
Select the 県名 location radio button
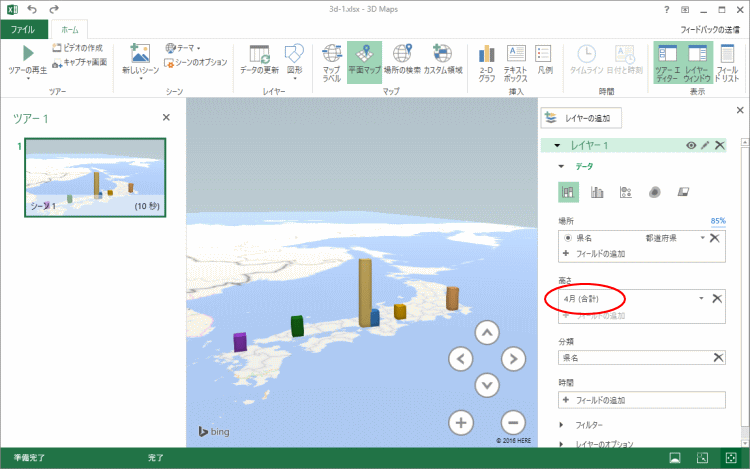click(568, 238)
